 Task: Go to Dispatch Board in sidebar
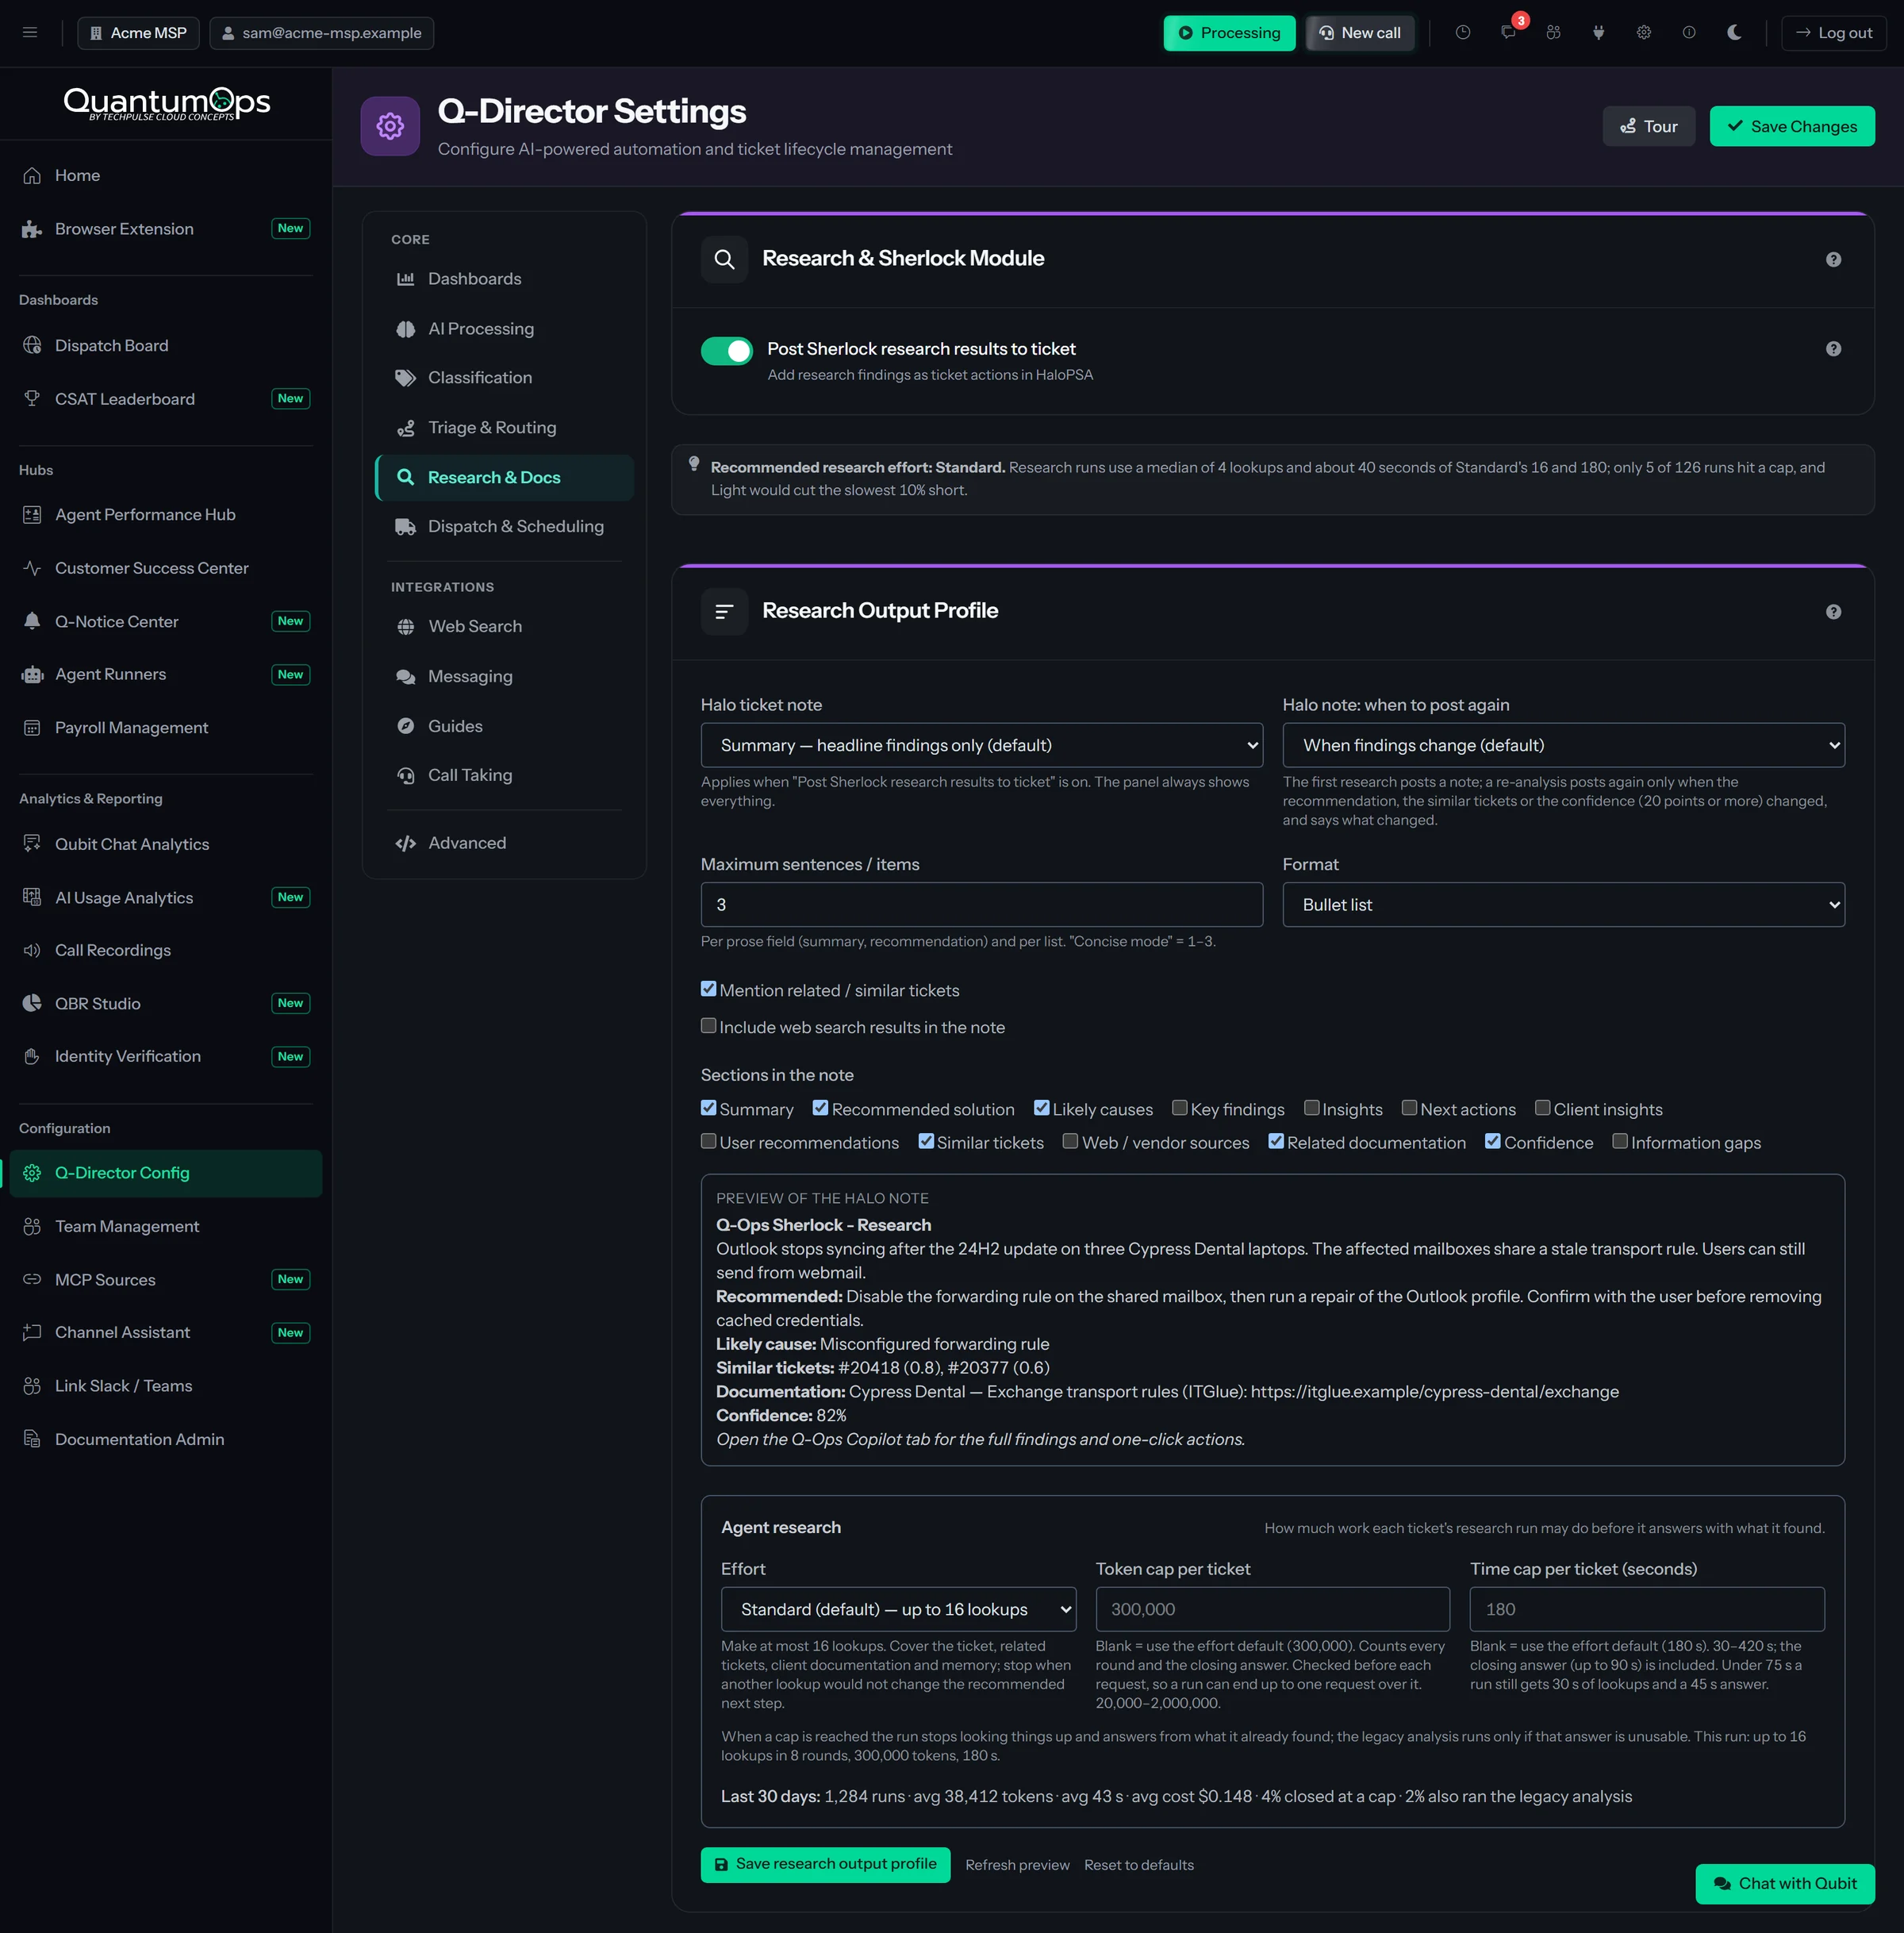[166, 346]
